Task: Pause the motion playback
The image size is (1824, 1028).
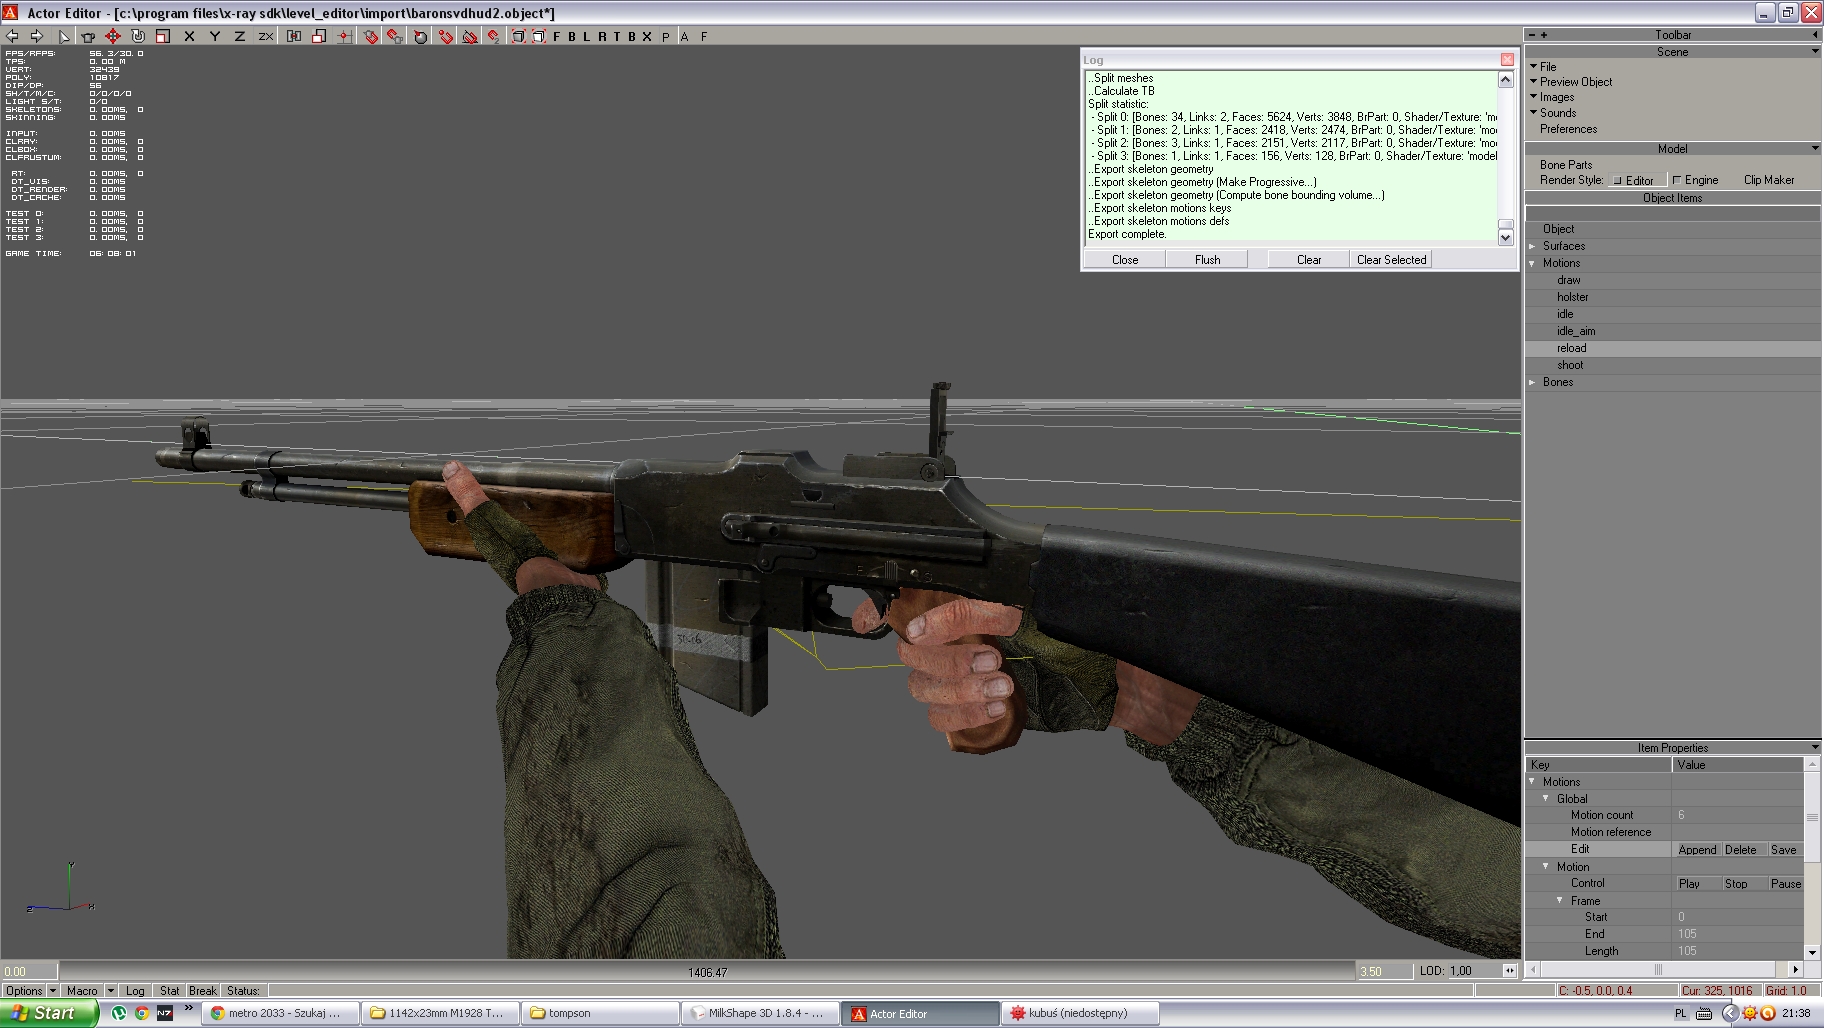Action: coord(1785,883)
